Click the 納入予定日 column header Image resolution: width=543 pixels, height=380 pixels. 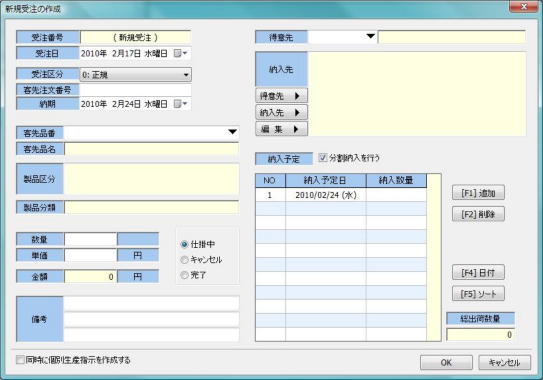point(326,180)
